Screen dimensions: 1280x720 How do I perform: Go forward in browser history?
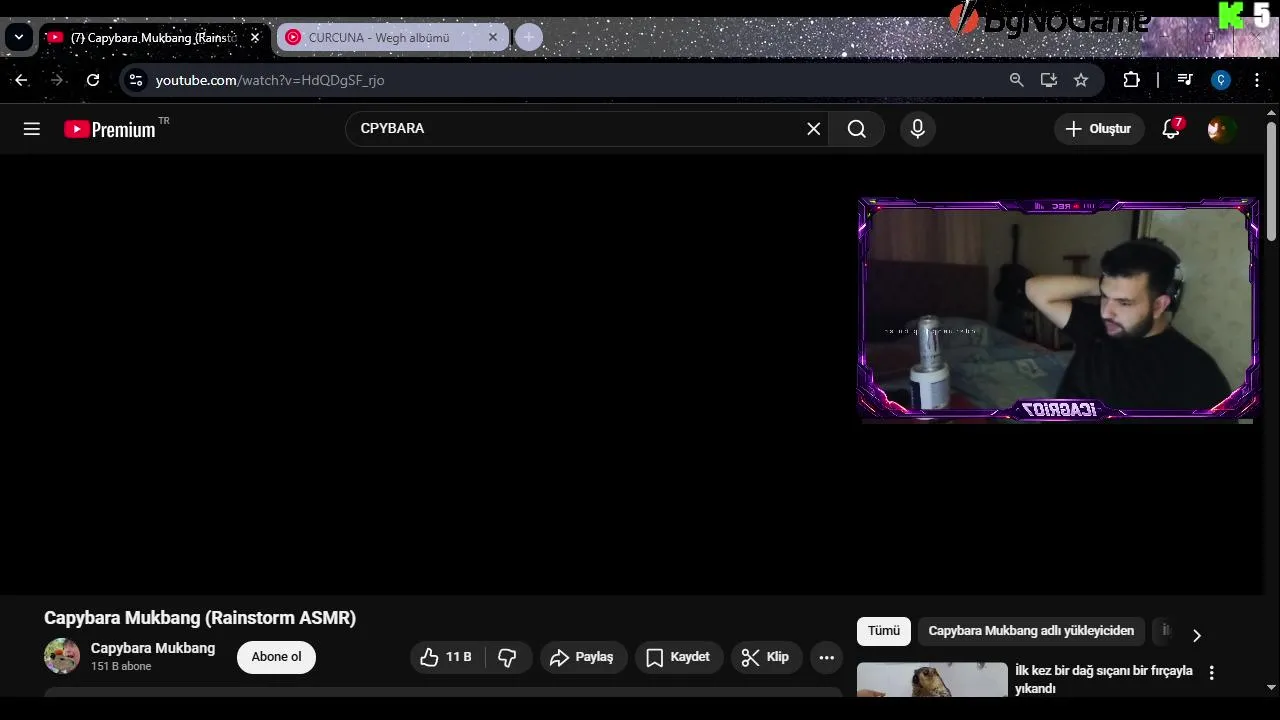click(x=57, y=80)
